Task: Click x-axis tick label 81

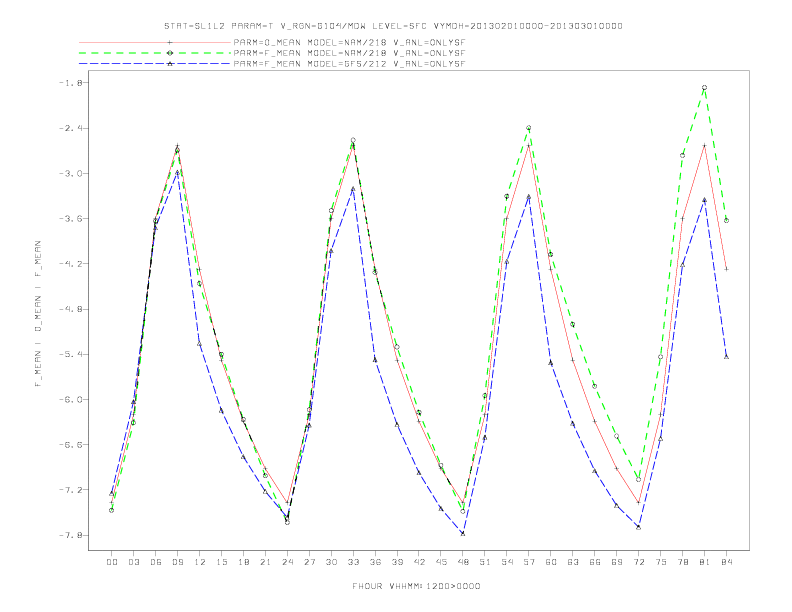Action: [x=705, y=562]
